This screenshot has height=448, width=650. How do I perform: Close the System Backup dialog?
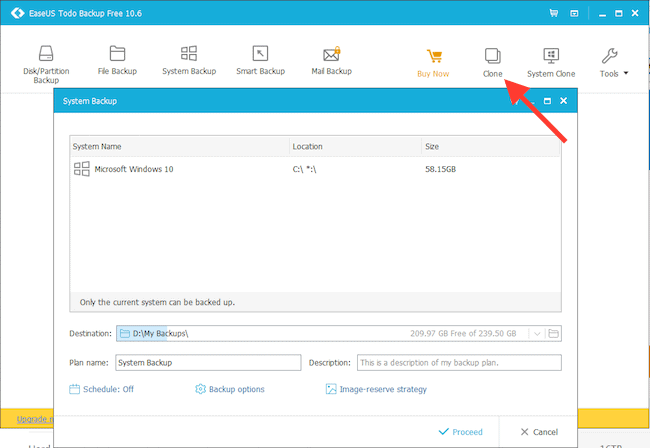(x=563, y=101)
